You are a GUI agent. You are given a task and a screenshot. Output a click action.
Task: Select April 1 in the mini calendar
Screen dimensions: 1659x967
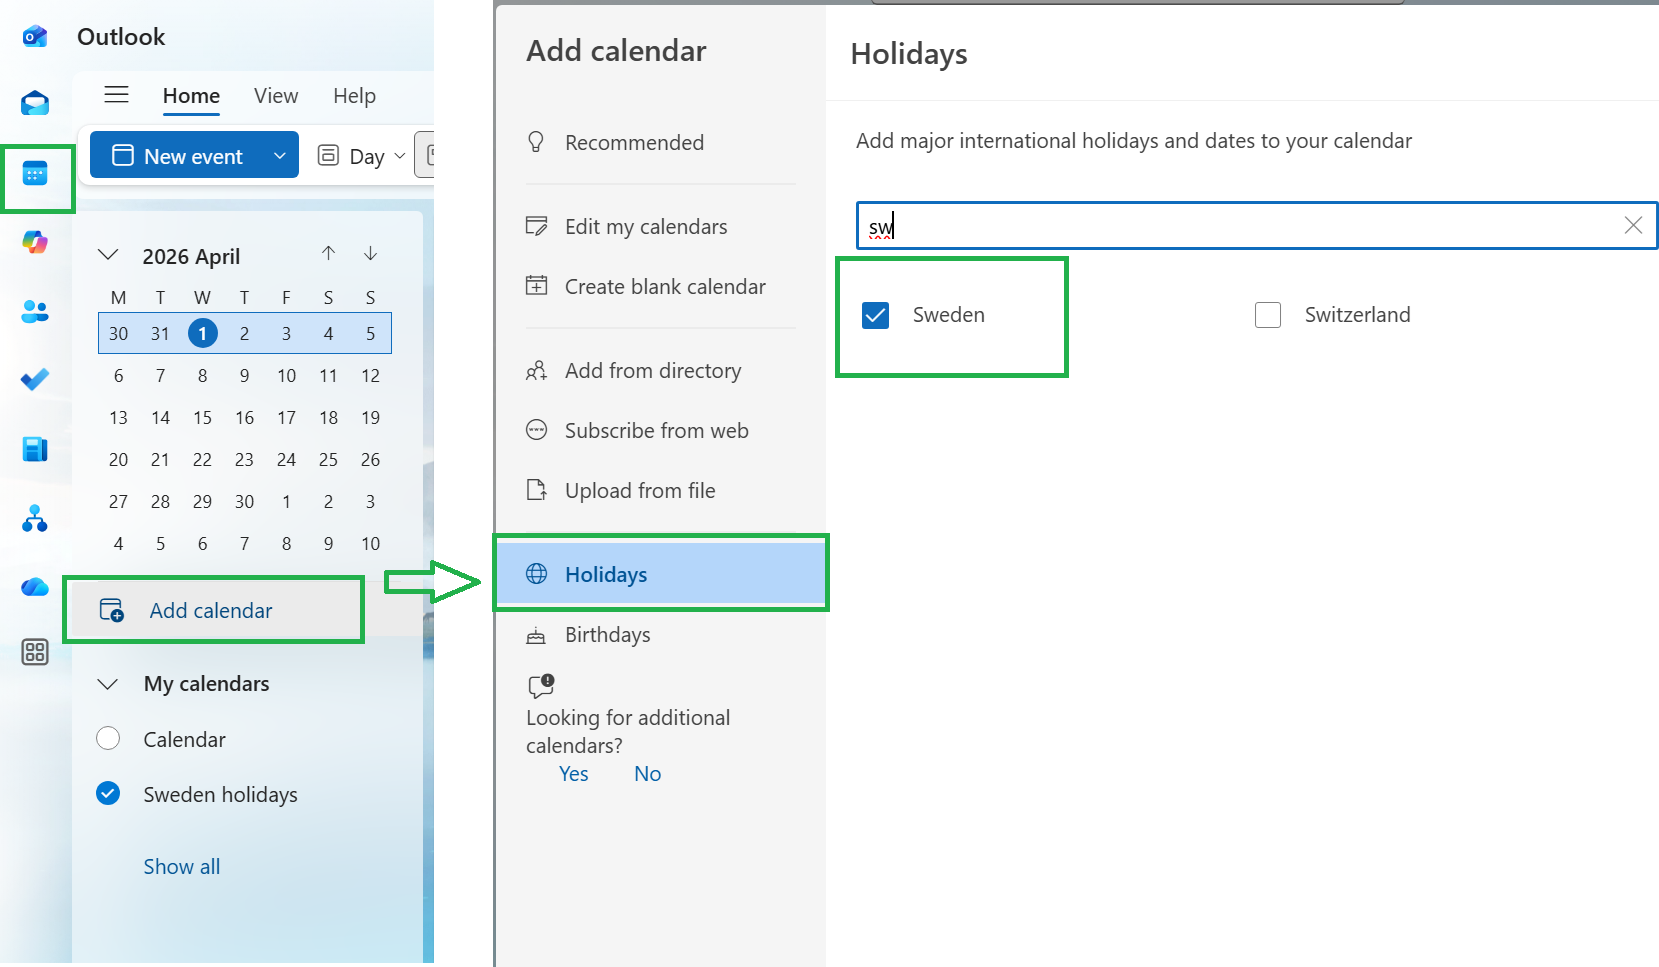202,333
